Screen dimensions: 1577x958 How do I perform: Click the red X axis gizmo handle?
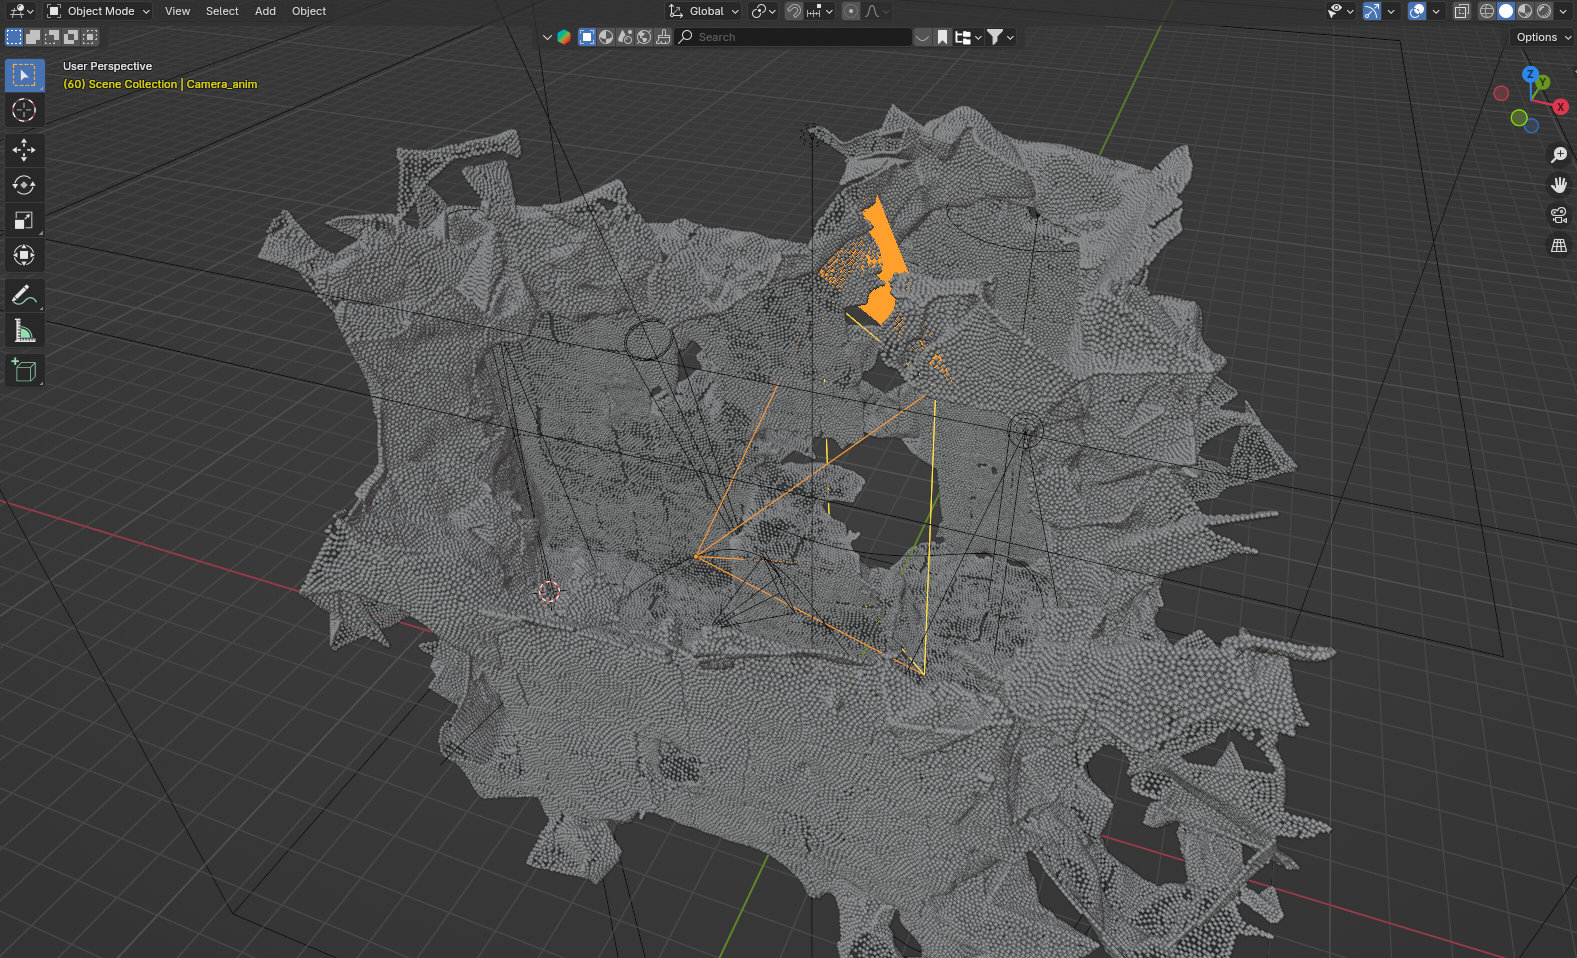[x=1560, y=107]
